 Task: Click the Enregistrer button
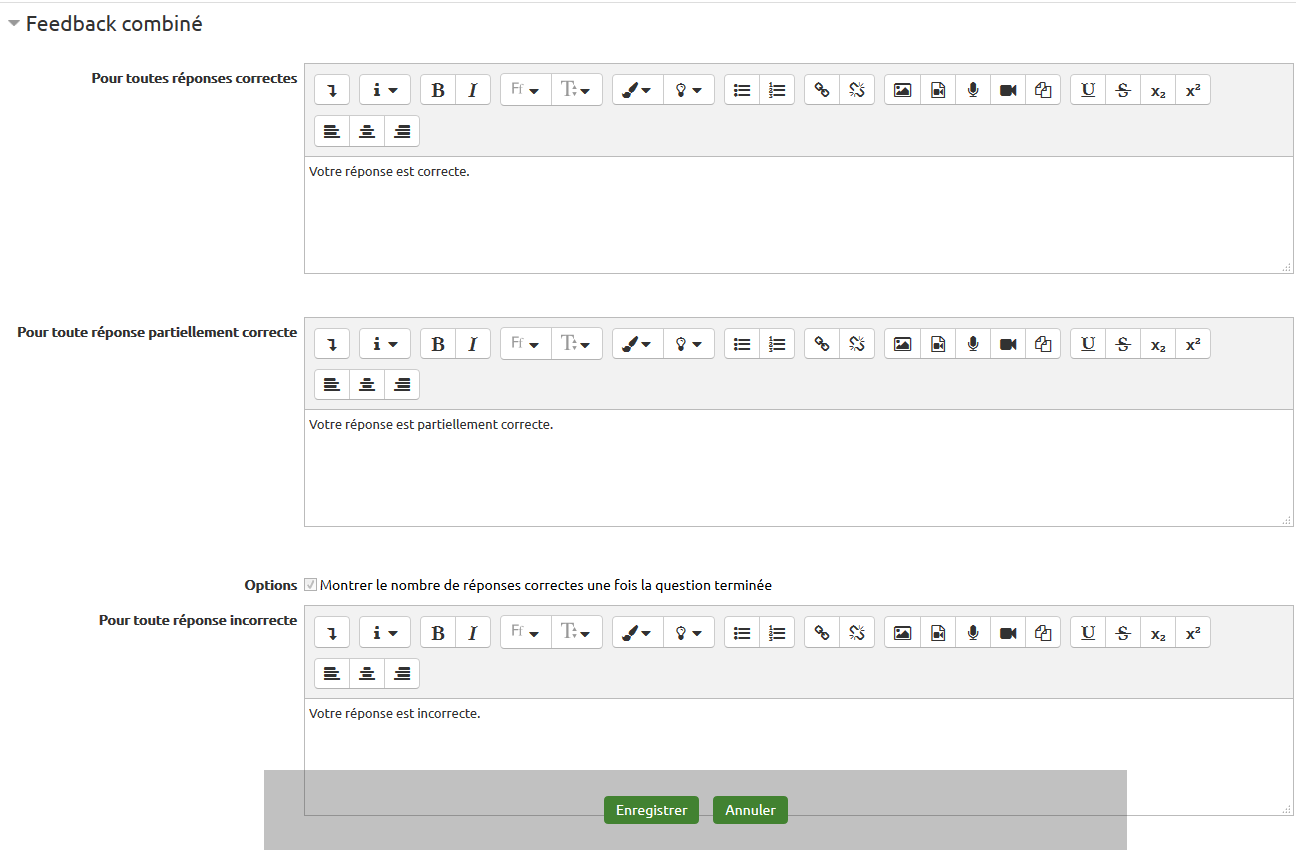coord(651,810)
